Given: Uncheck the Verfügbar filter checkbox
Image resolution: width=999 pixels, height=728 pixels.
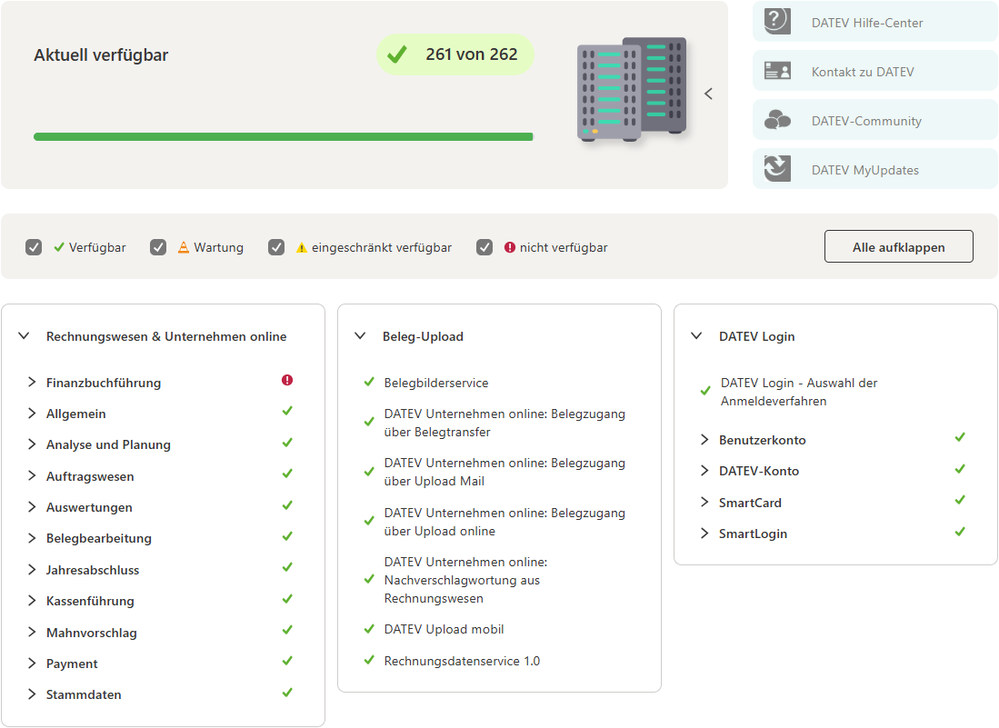Looking at the screenshot, I should (x=34, y=247).
